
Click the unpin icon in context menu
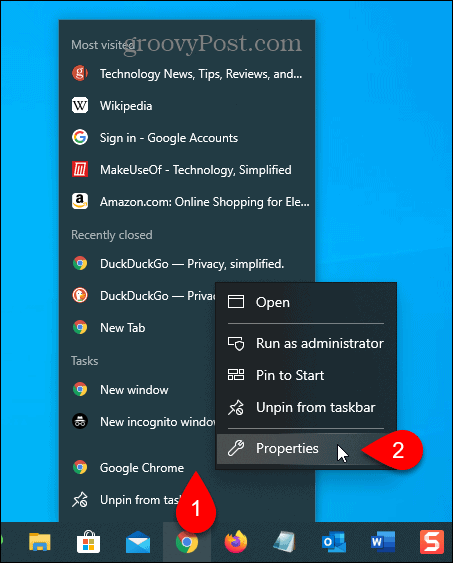pyautogui.click(x=236, y=408)
